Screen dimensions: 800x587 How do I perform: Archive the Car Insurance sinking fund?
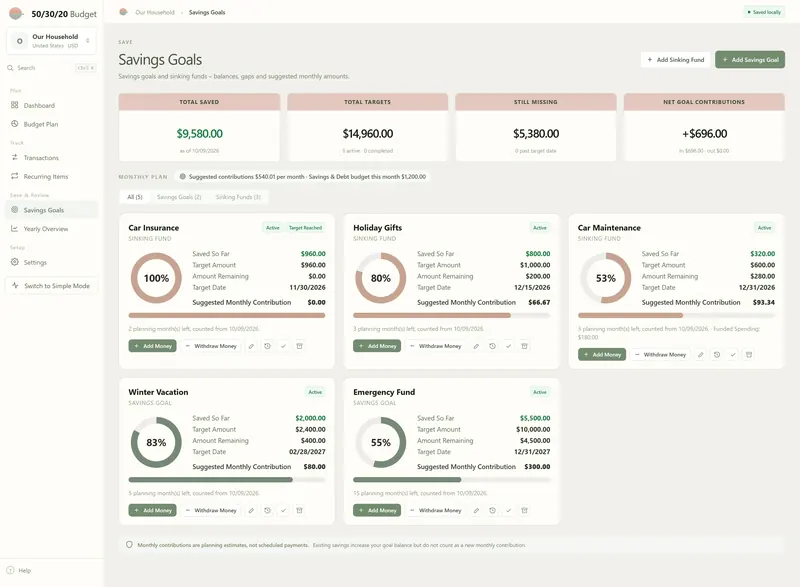299,346
